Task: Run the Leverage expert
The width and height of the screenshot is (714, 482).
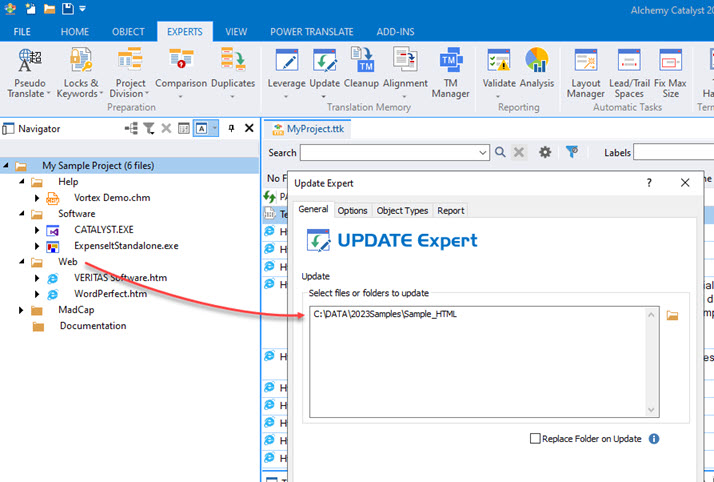Action: point(287,73)
